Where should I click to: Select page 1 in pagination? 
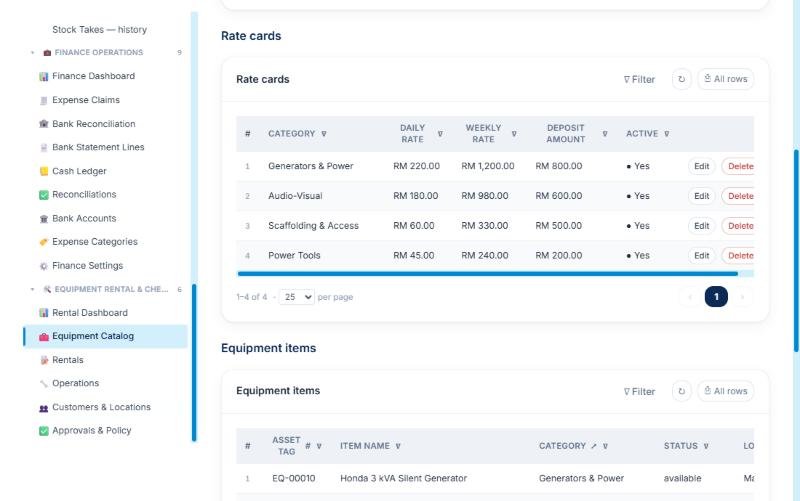716,297
